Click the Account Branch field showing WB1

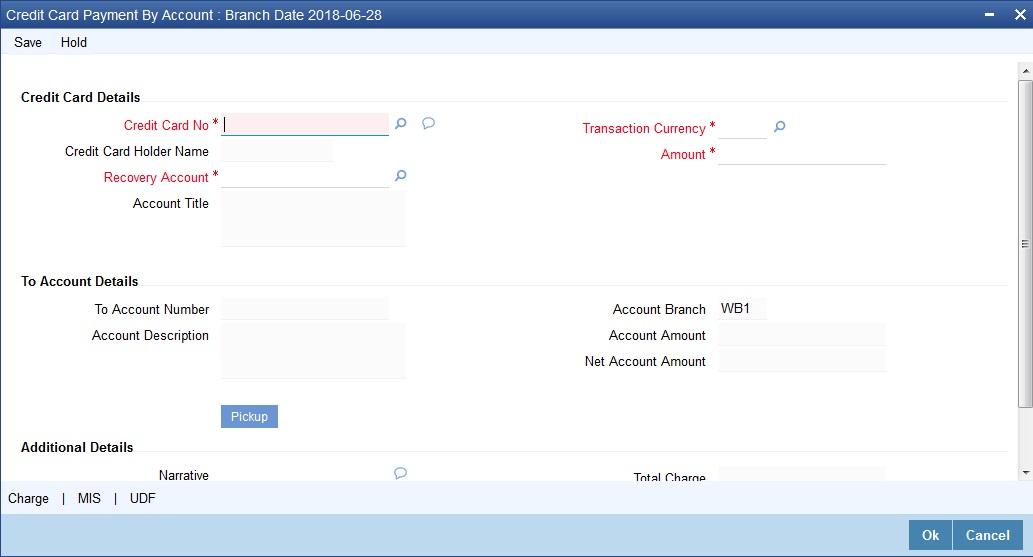[742, 308]
